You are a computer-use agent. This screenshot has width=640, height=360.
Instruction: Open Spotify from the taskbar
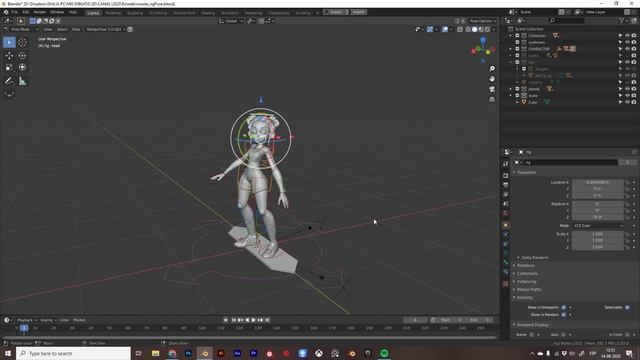pos(384,353)
